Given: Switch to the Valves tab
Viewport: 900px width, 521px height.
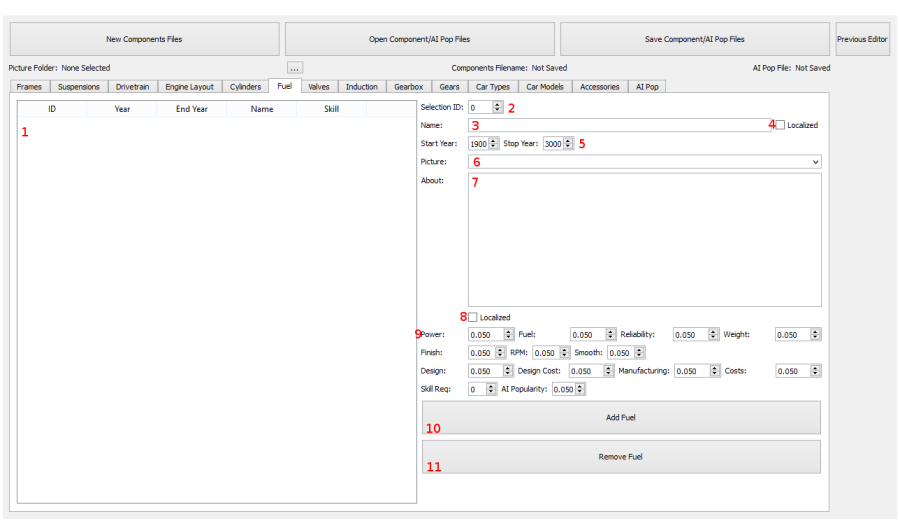Looking at the screenshot, I should tap(319, 87).
